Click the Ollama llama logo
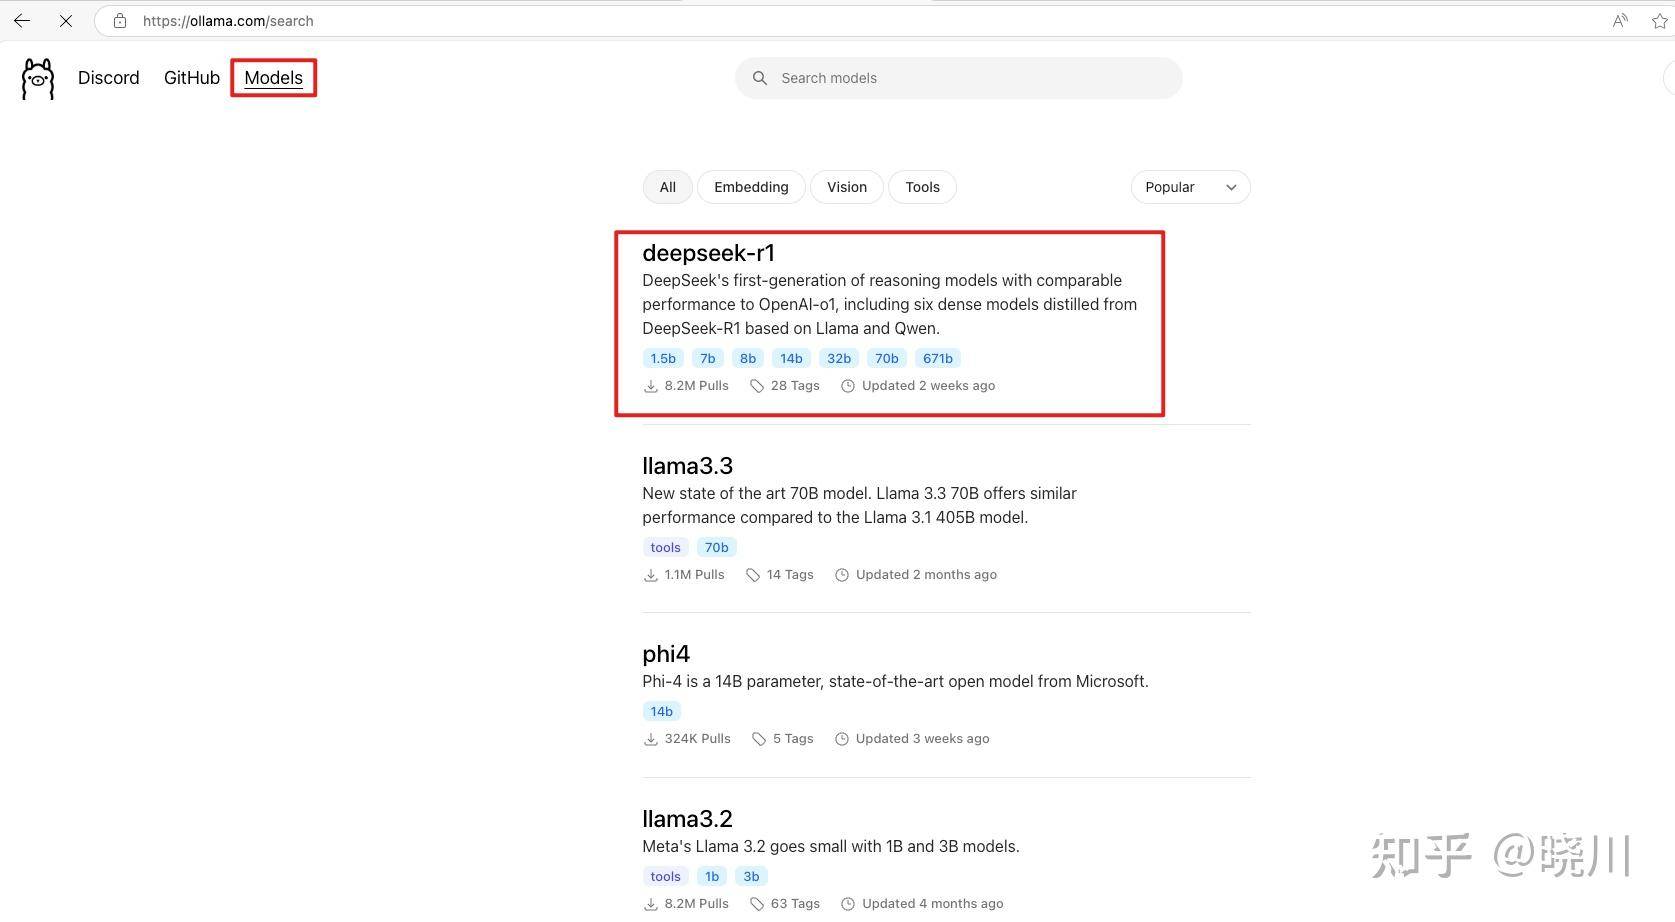 pyautogui.click(x=38, y=78)
